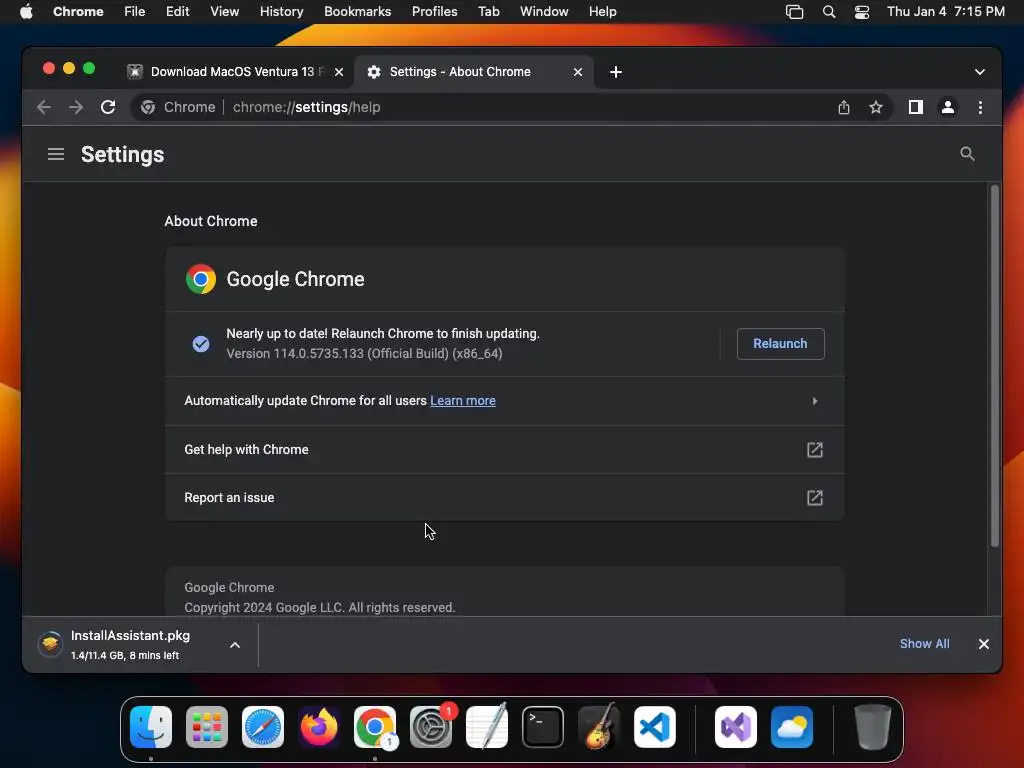Click the date and time in menu bar
1024x768 pixels.
(946, 12)
